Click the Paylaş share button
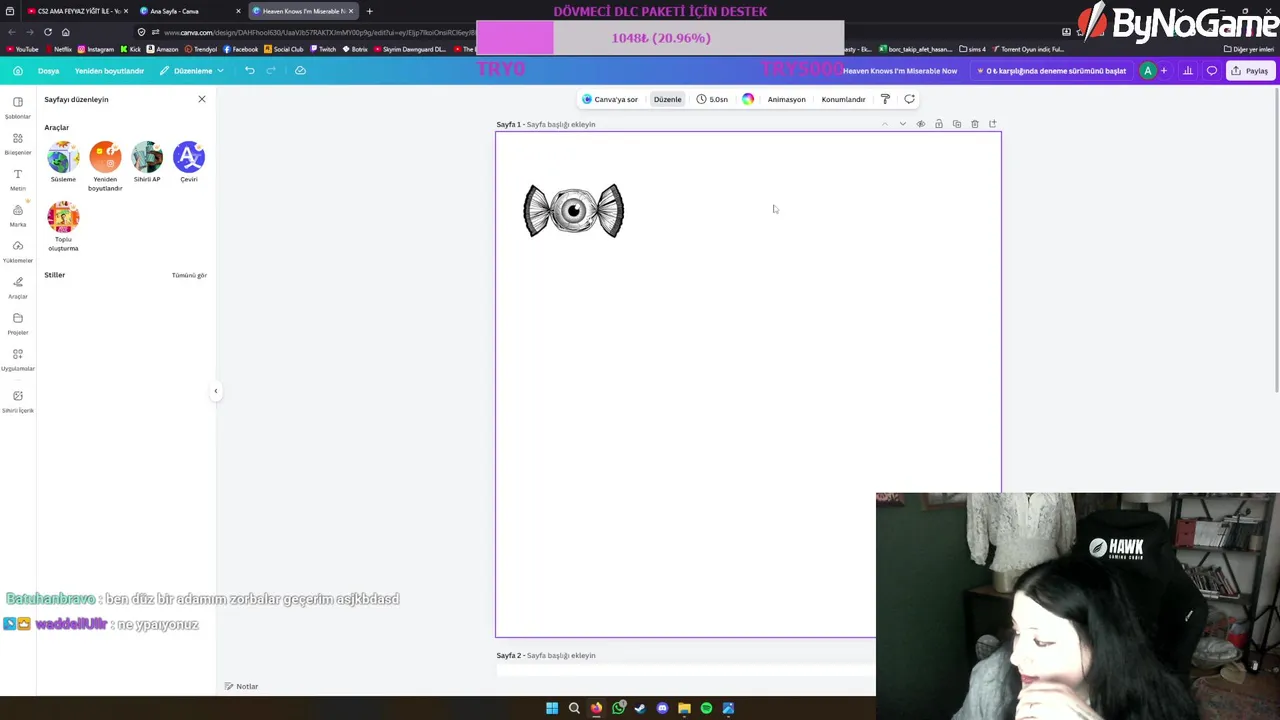 click(1250, 71)
